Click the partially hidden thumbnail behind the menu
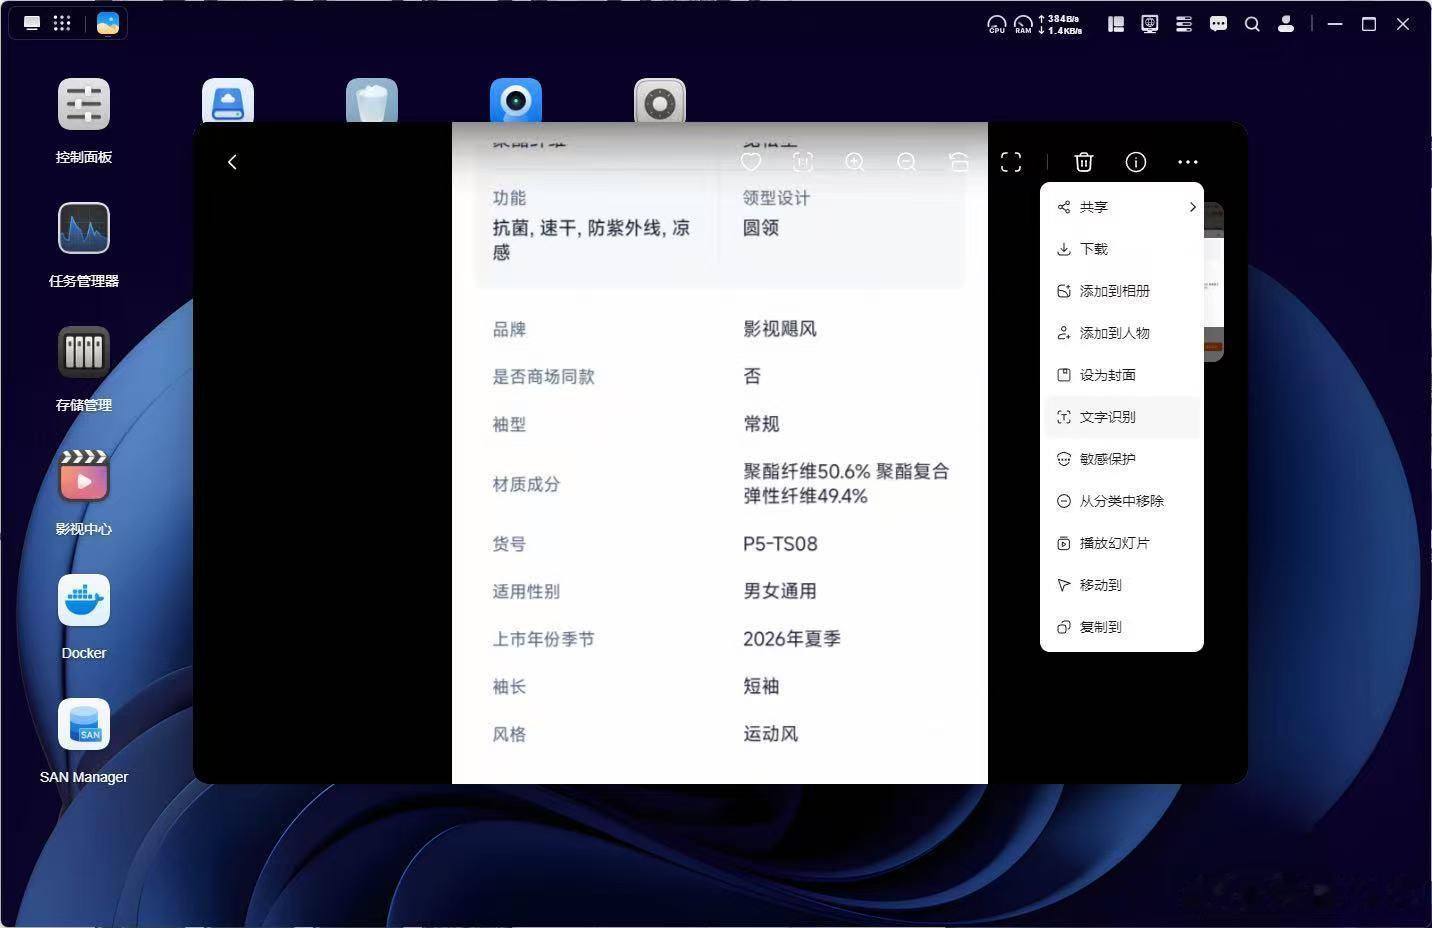 pos(1213,282)
